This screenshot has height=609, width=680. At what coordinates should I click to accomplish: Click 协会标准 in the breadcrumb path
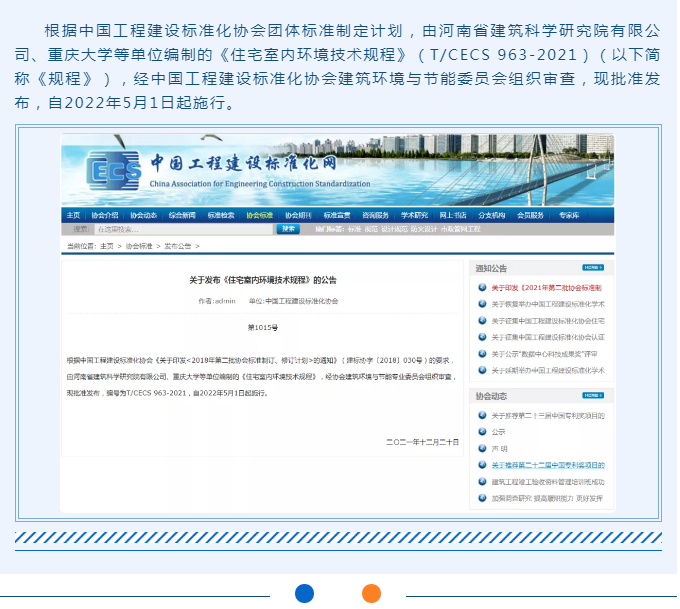[x=139, y=246]
